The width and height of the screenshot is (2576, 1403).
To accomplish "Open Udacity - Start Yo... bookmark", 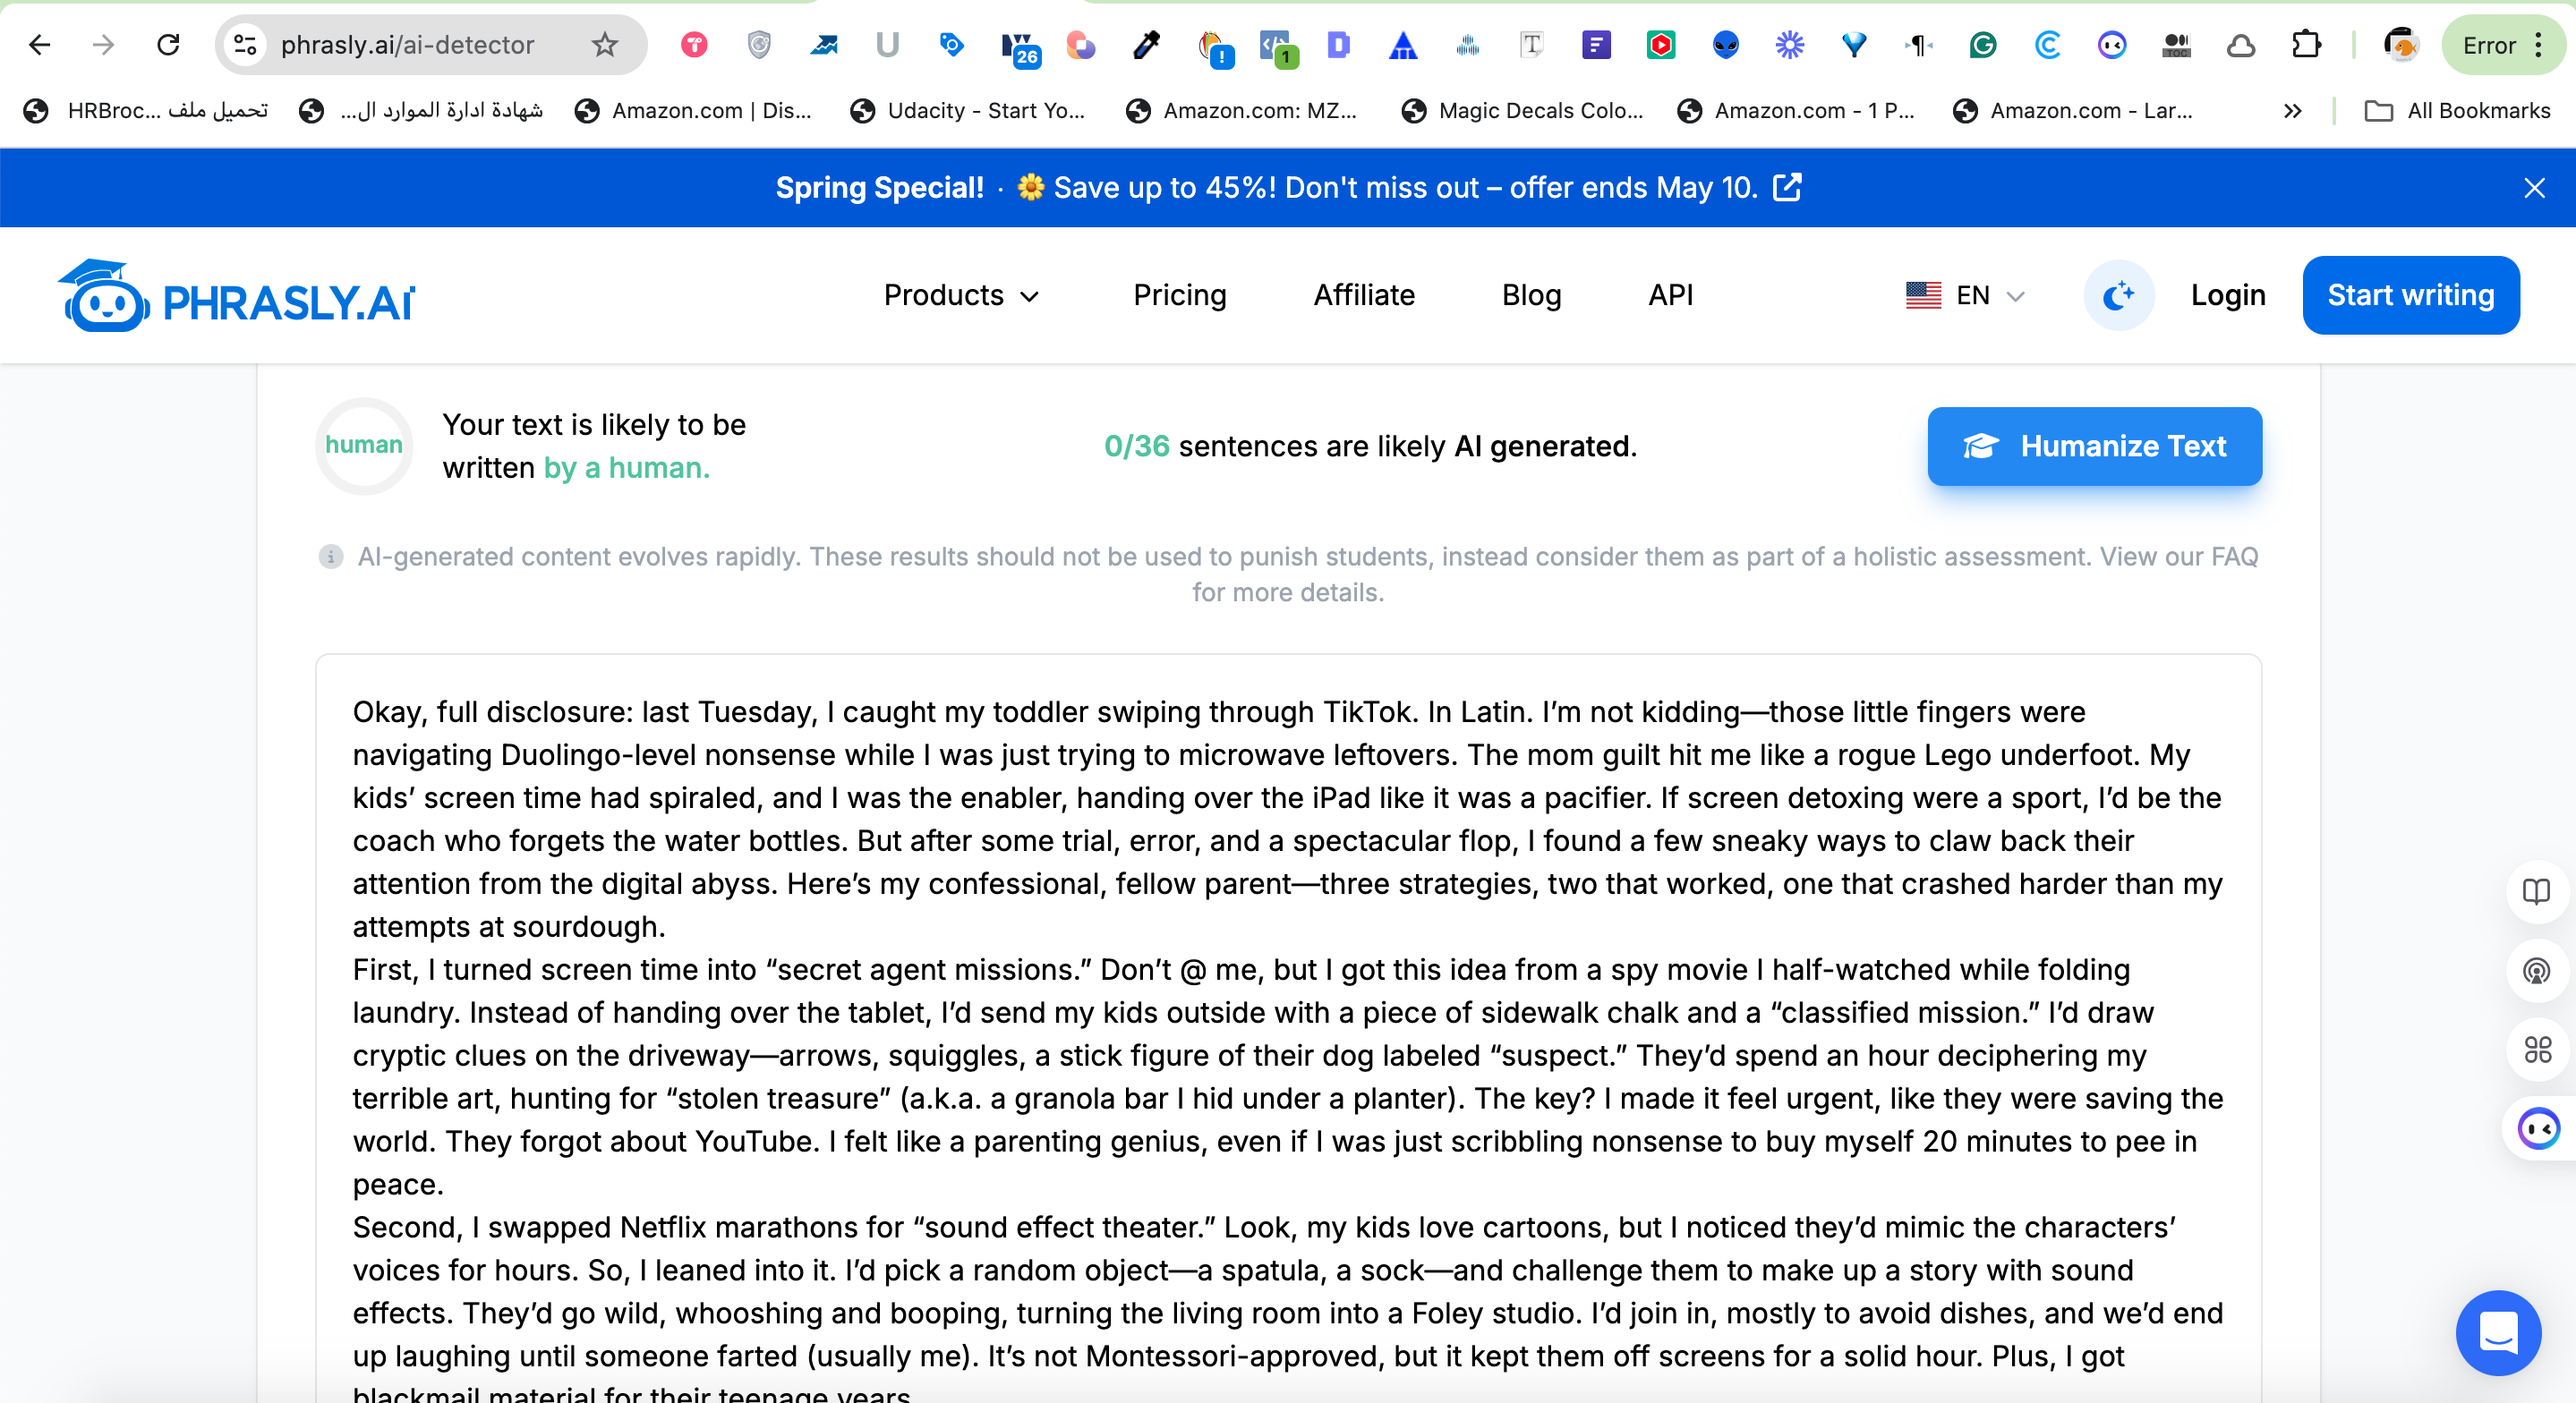I will click(968, 111).
